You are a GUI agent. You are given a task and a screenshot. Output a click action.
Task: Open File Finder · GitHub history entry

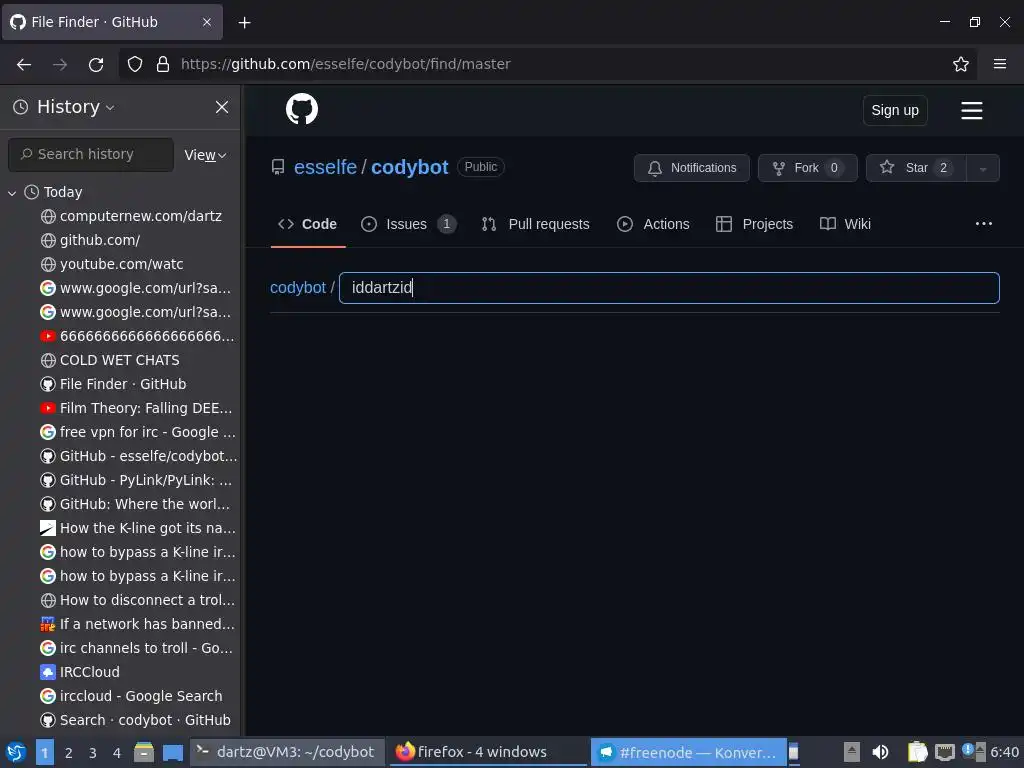pos(114,385)
